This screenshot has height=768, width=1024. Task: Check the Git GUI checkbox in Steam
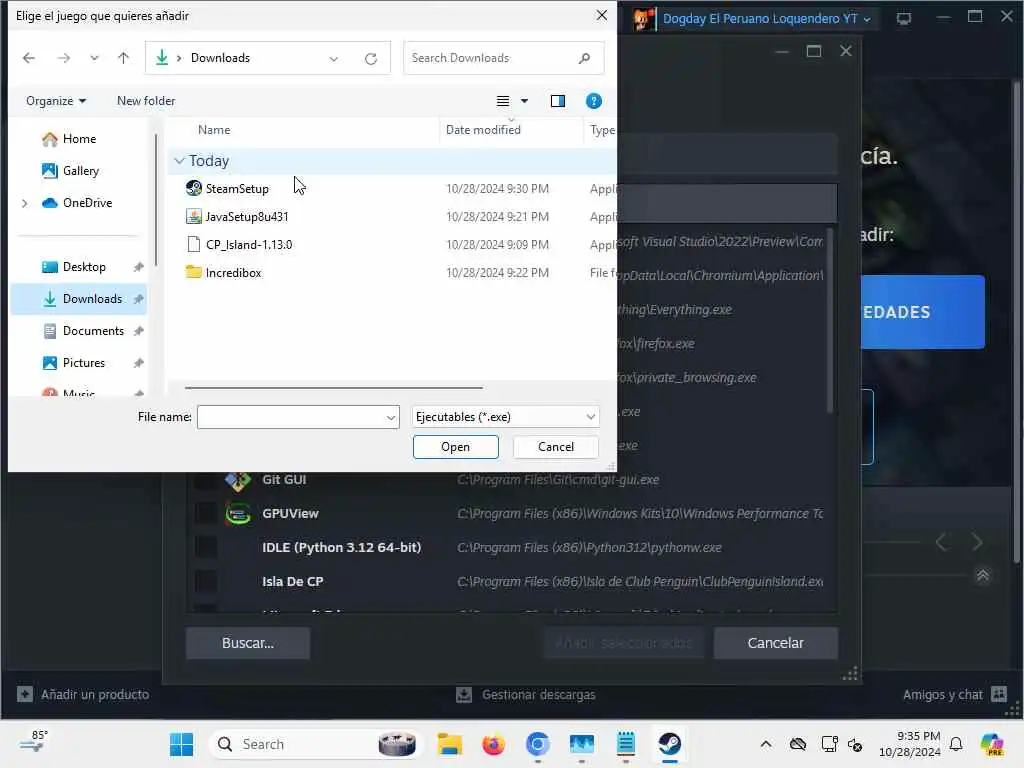[x=206, y=480]
